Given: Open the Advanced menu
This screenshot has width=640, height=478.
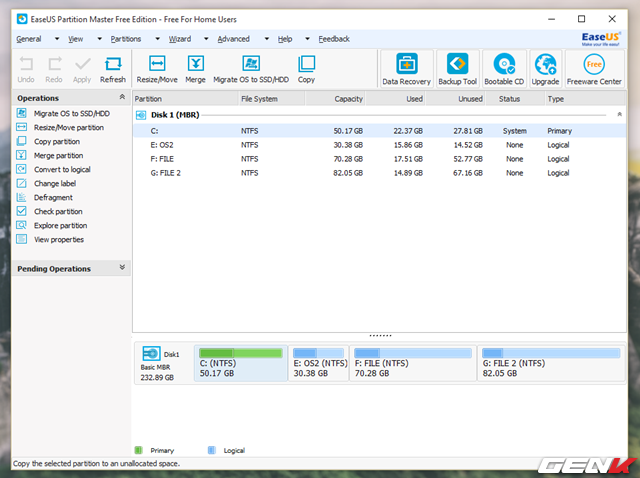Looking at the screenshot, I should pyautogui.click(x=233, y=39).
